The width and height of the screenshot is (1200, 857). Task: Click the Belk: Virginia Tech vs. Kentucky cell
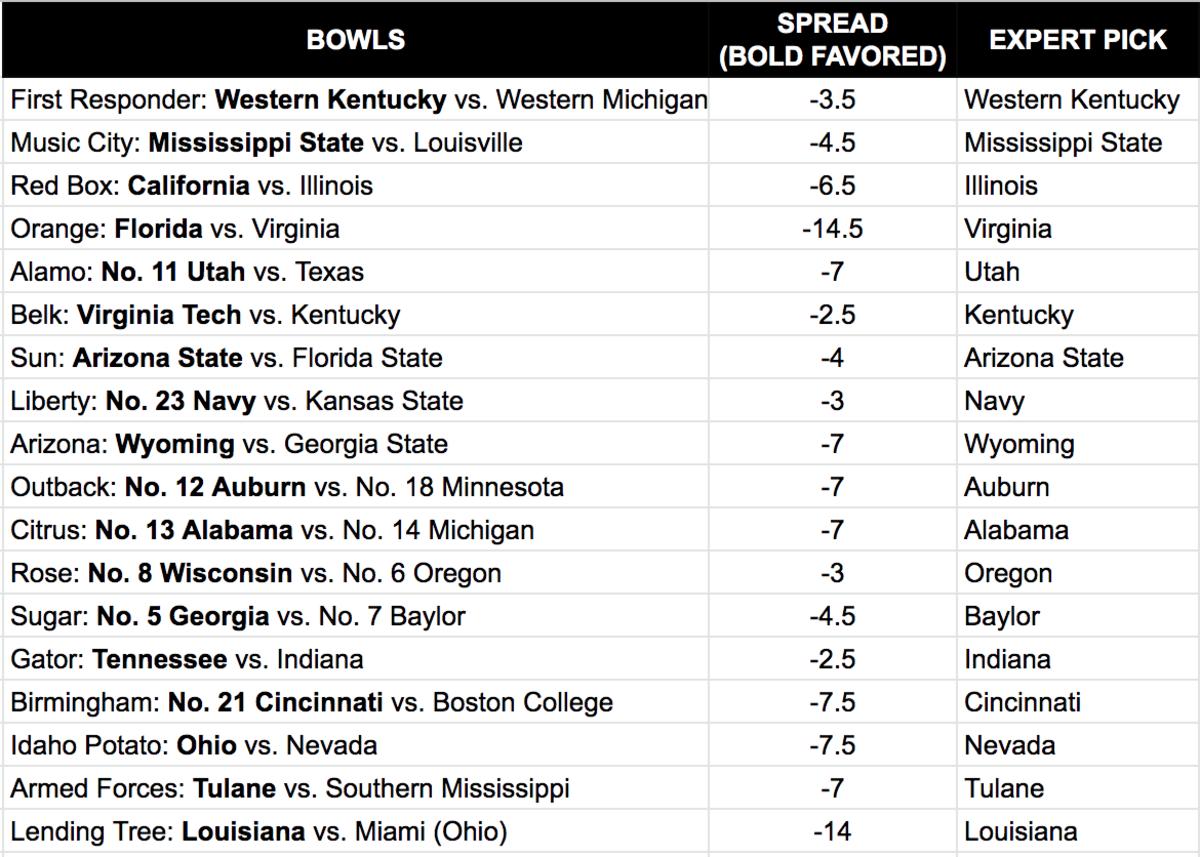[x=205, y=315]
